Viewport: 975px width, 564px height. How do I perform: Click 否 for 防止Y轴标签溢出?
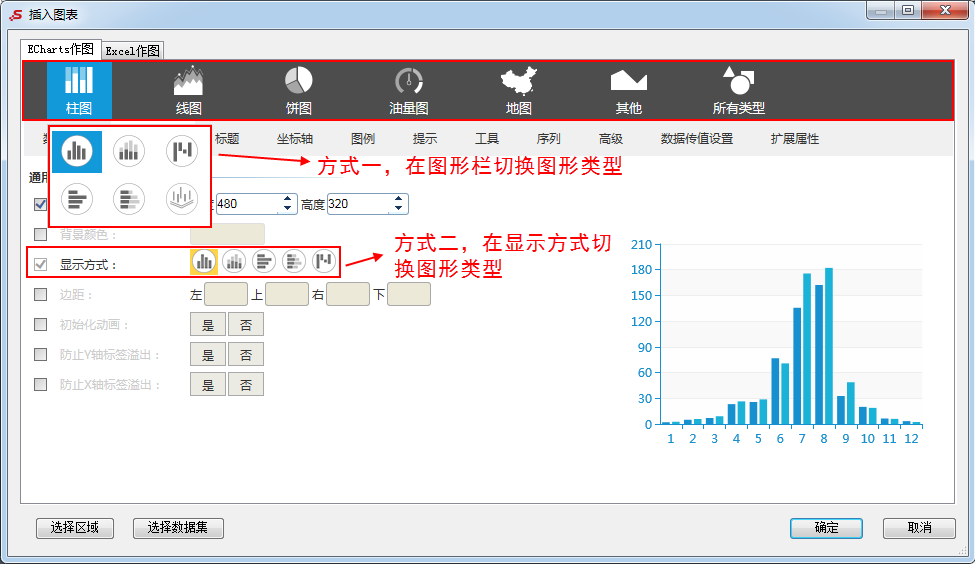click(x=246, y=354)
